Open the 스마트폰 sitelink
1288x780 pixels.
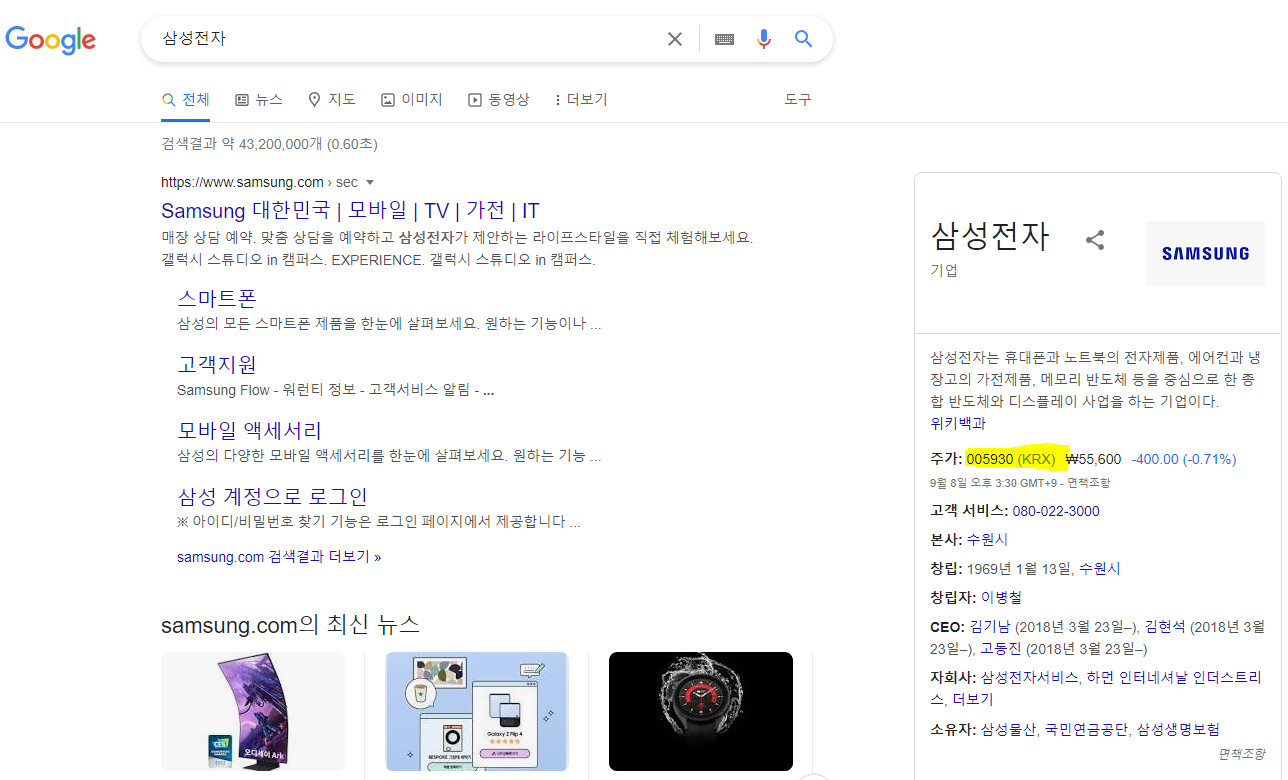[217, 298]
